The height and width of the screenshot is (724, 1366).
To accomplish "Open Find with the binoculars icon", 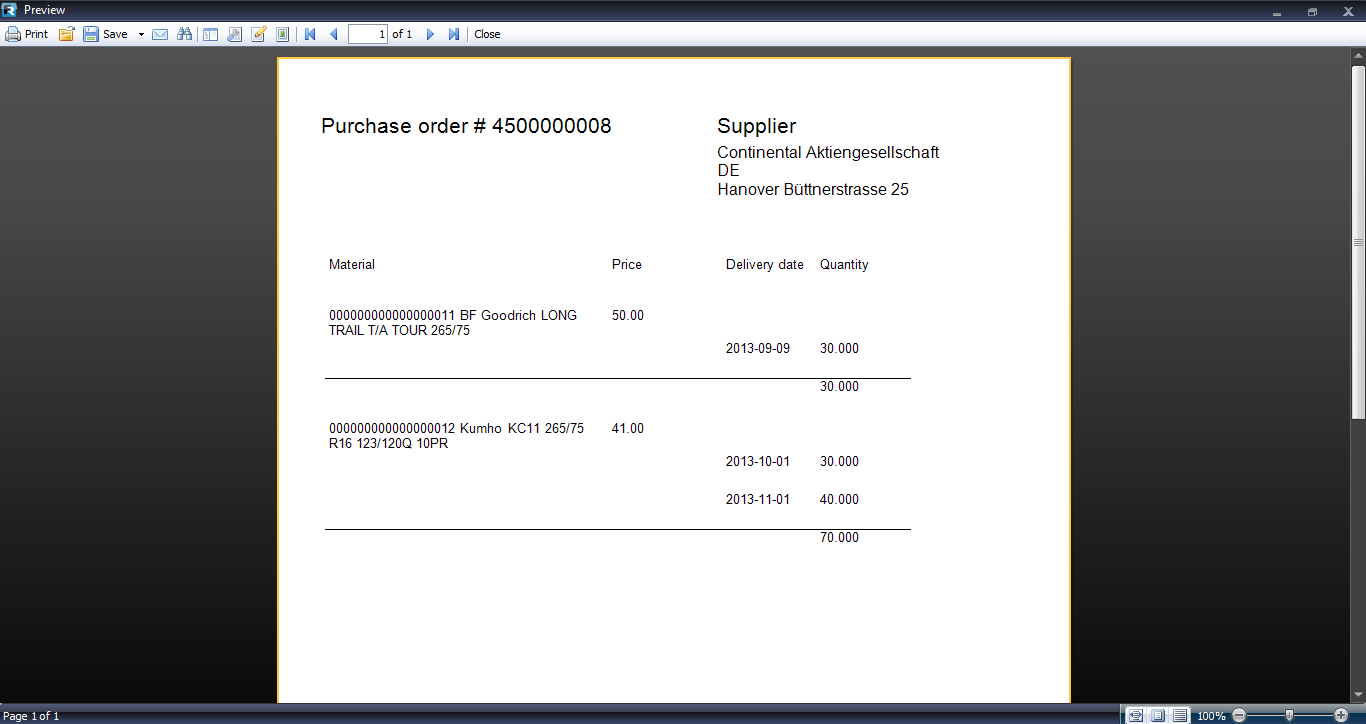I will pos(184,34).
